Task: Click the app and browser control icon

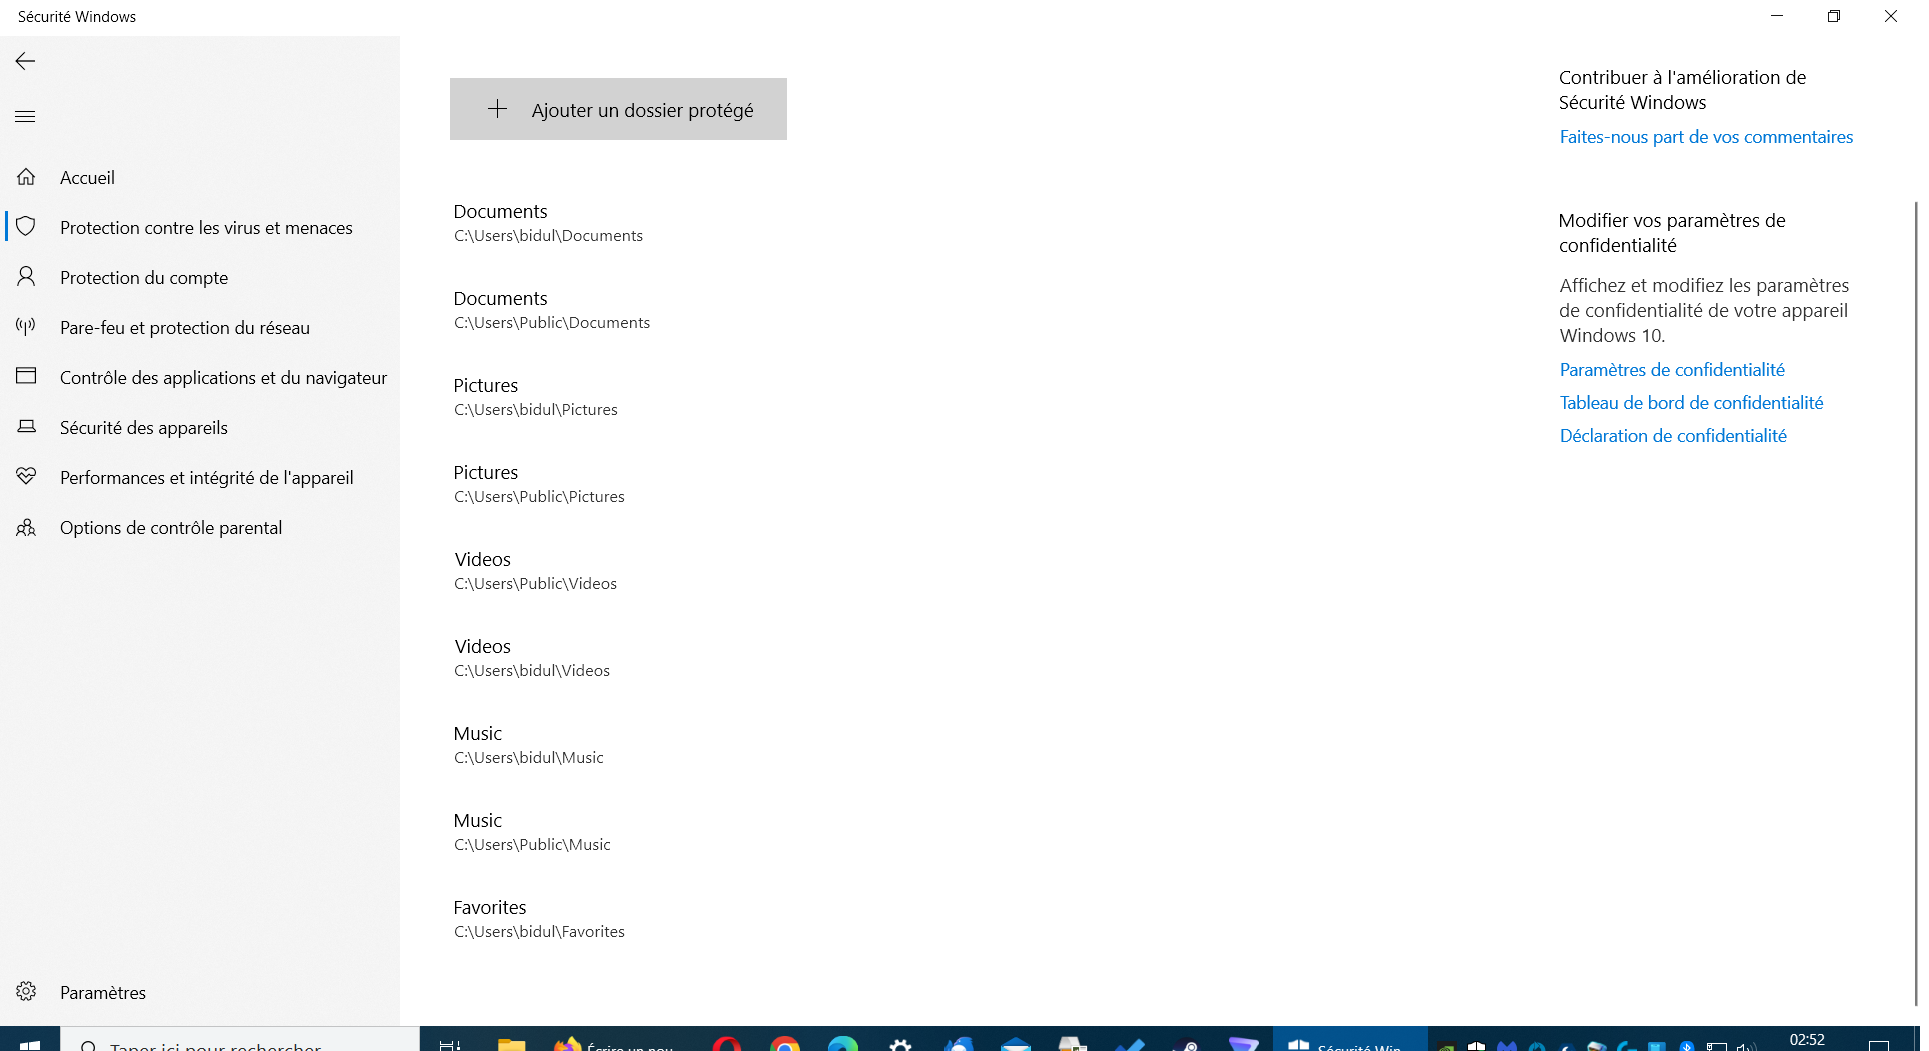Action: (x=26, y=377)
